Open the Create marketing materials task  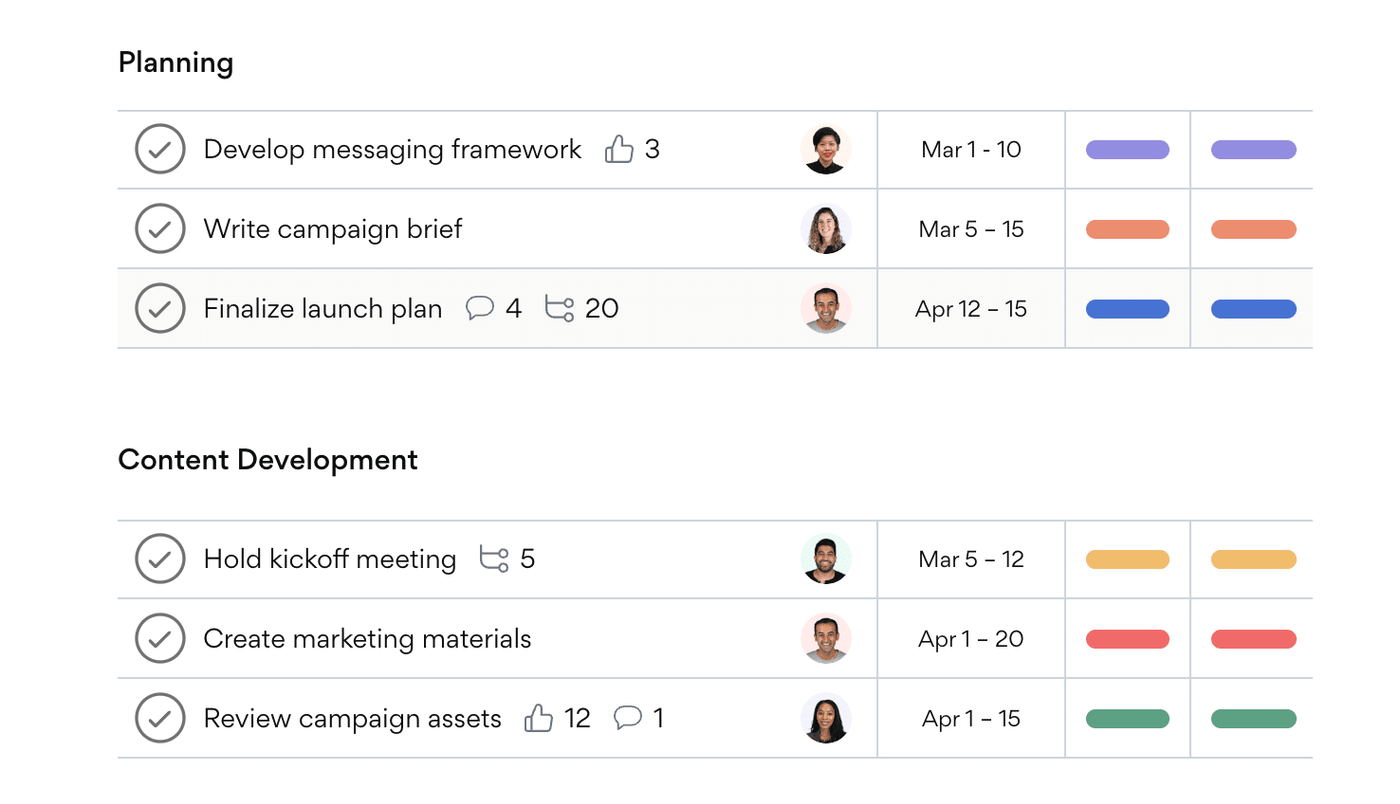click(x=367, y=638)
